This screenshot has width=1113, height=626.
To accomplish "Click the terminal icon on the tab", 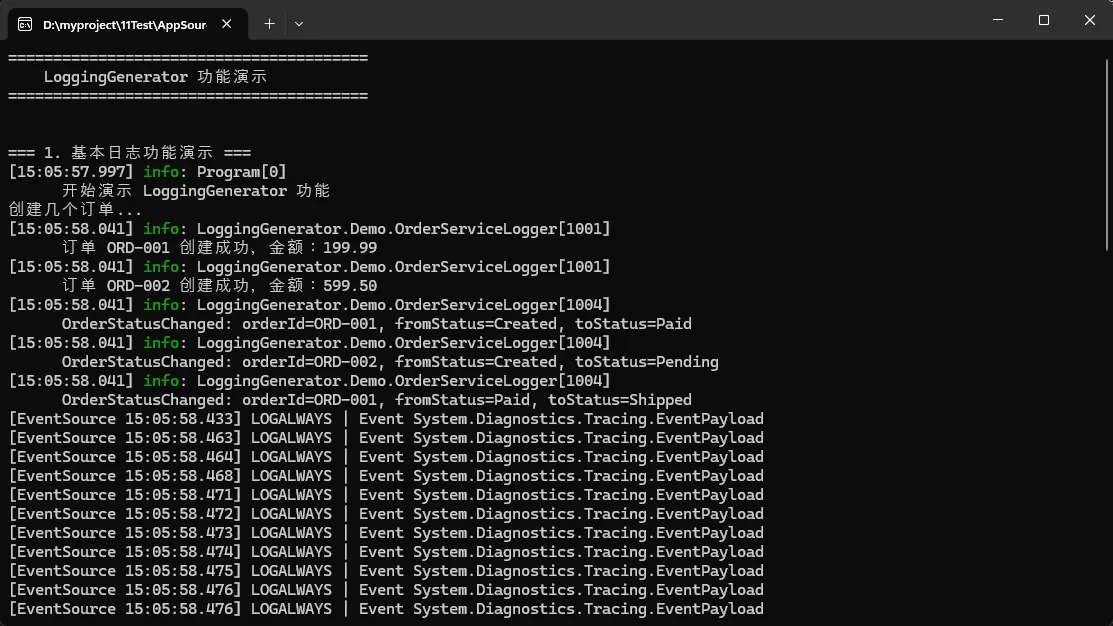I will click(25, 23).
